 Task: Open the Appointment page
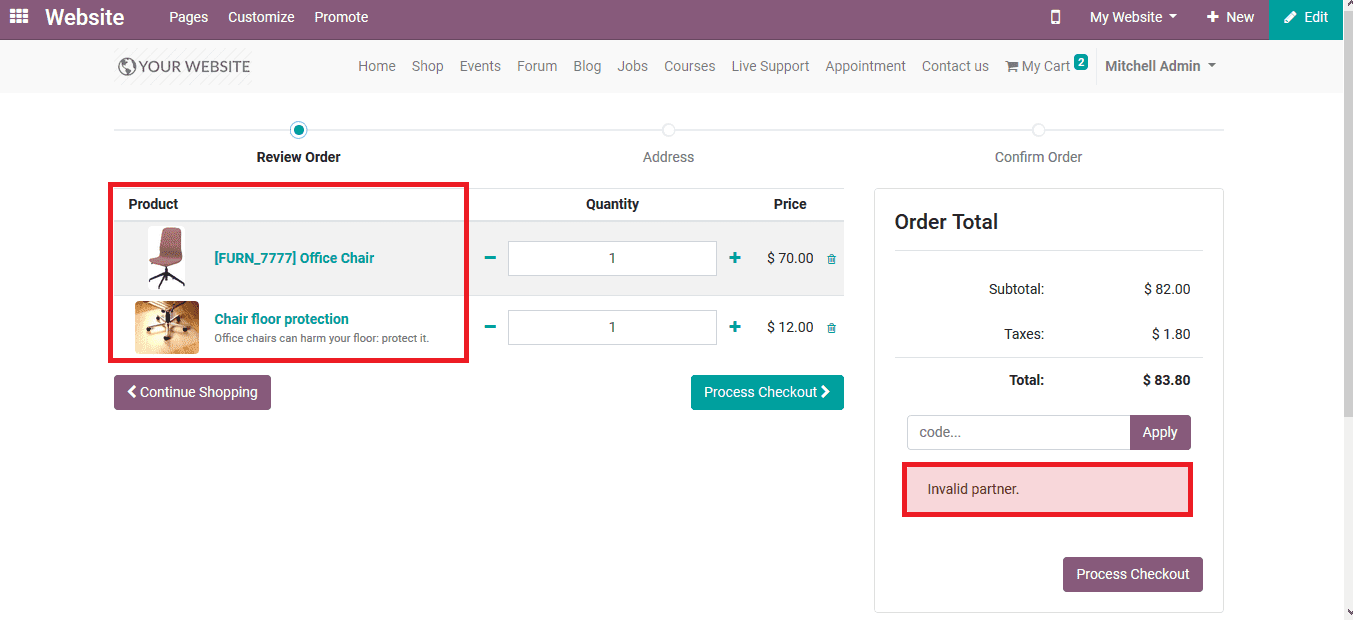point(865,66)
